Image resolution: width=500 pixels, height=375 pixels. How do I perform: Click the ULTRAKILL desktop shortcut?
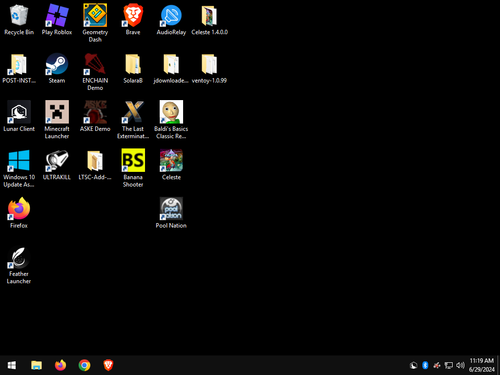(x=57, y=165)
